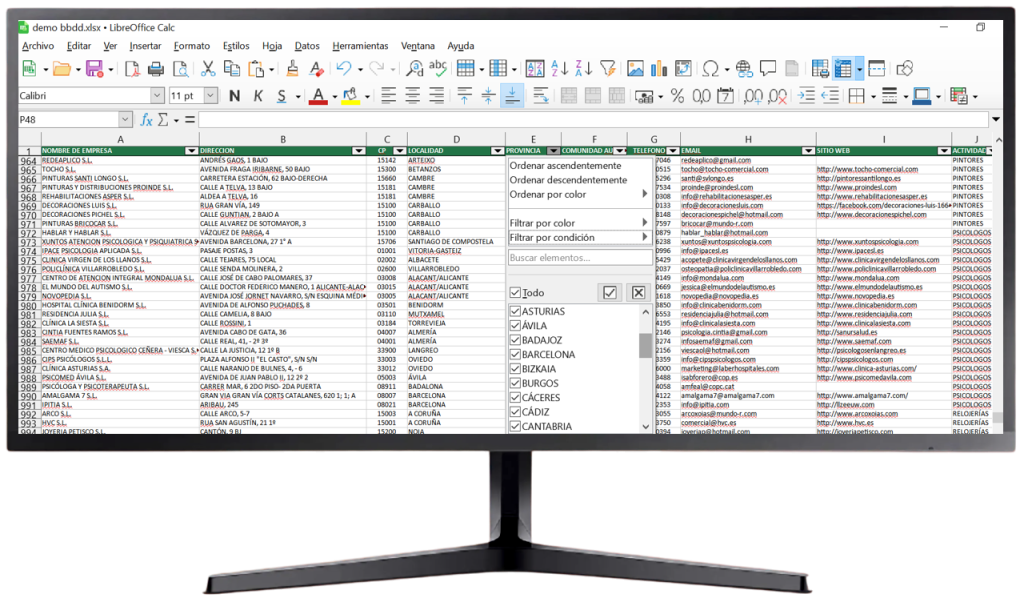The image size is (1024, 602).
Task: Uncheck the ASTURIAS filter checkbox
Action: (515, 312)
